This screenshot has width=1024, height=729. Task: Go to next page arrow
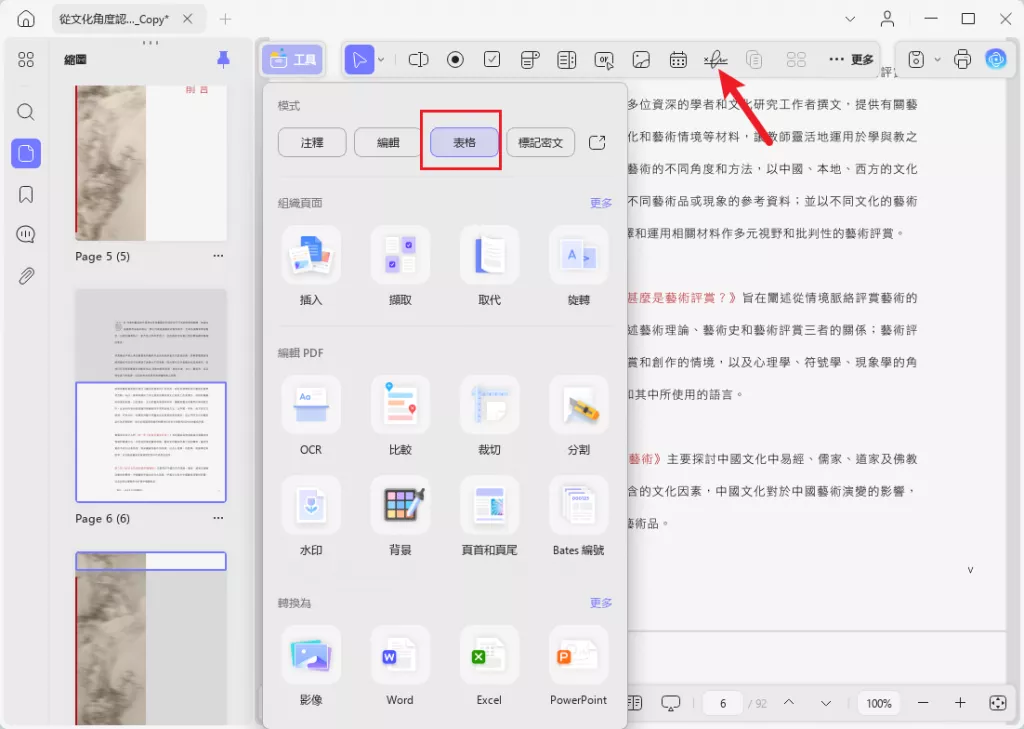[x=826, y=703]
